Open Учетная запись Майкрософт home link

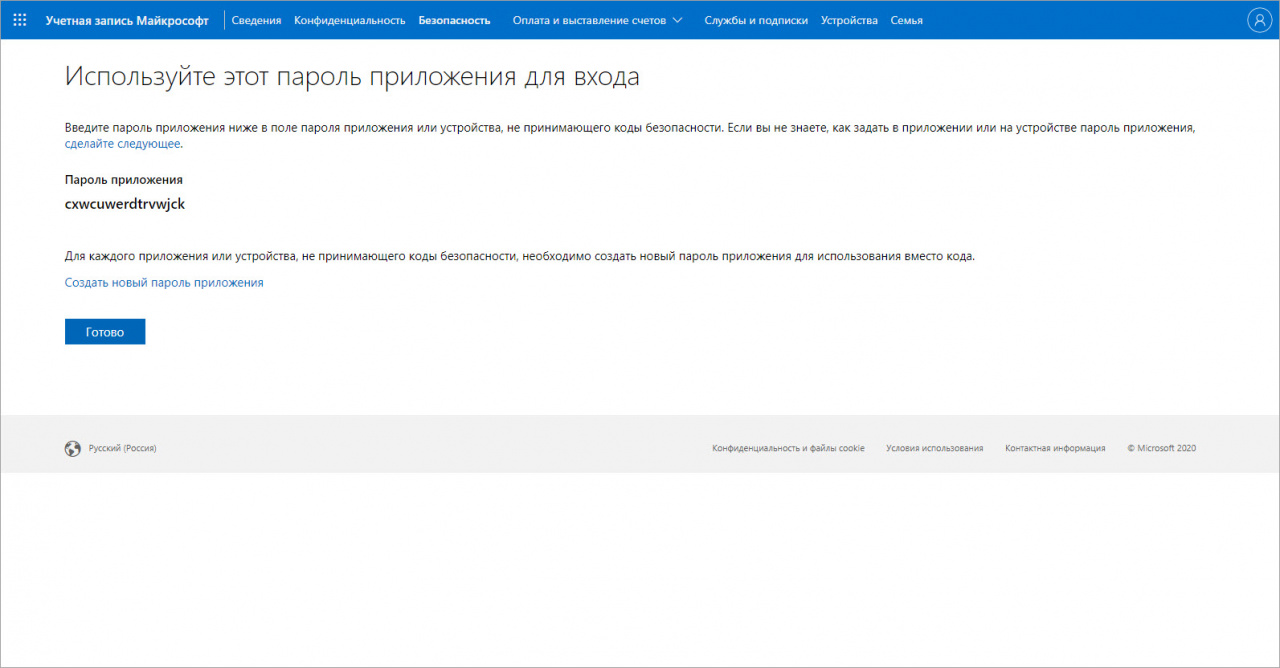coord(127,20)
